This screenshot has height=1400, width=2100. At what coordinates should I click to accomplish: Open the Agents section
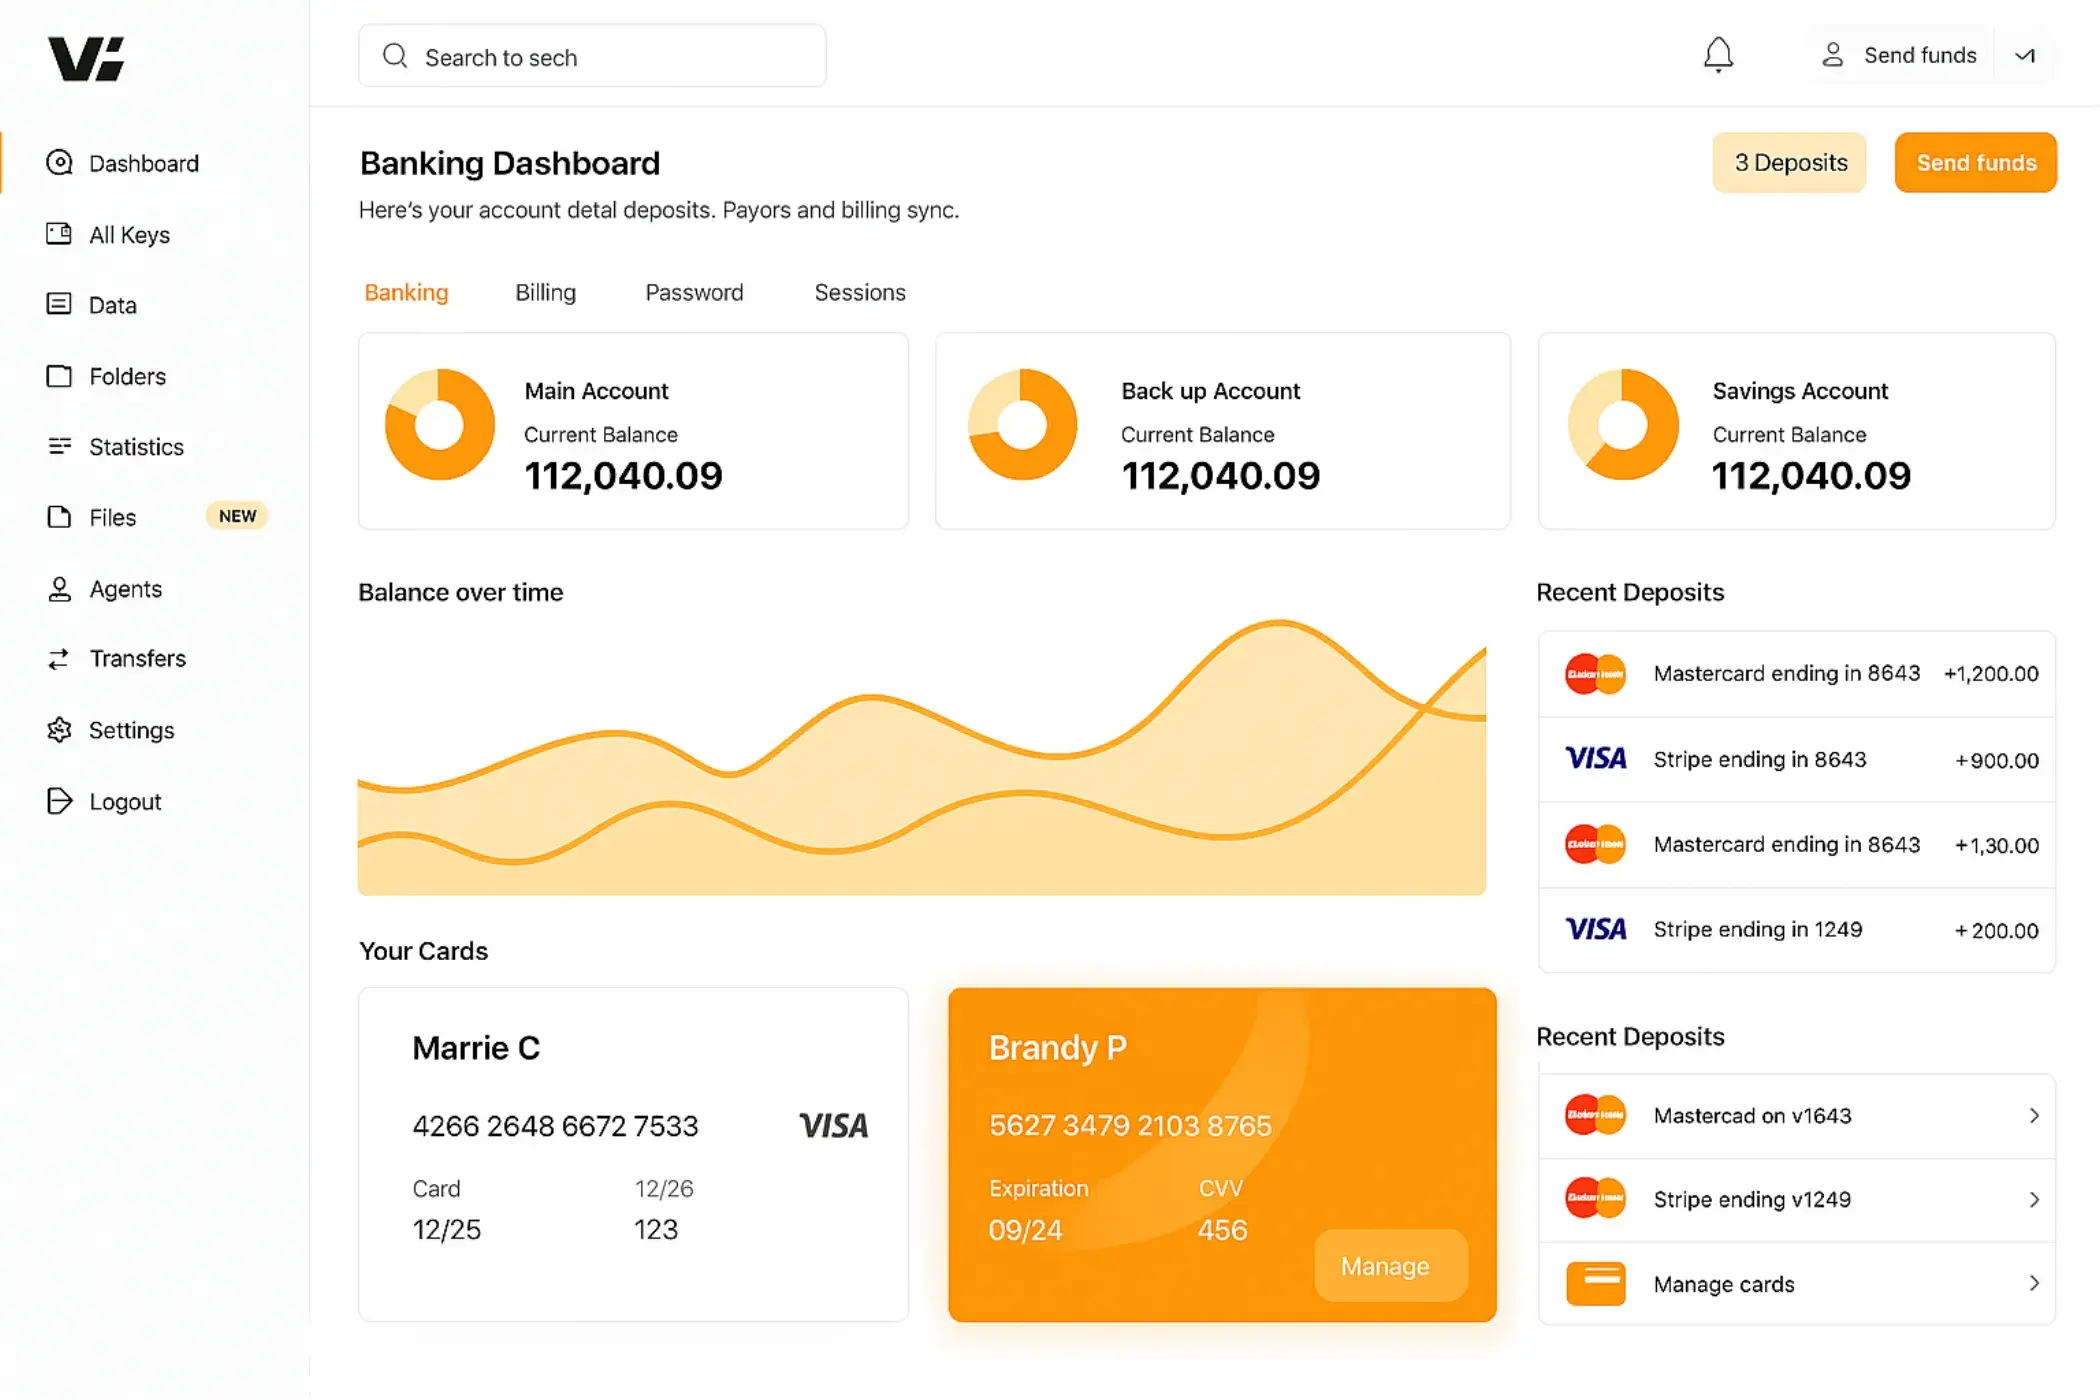[60, 588]
